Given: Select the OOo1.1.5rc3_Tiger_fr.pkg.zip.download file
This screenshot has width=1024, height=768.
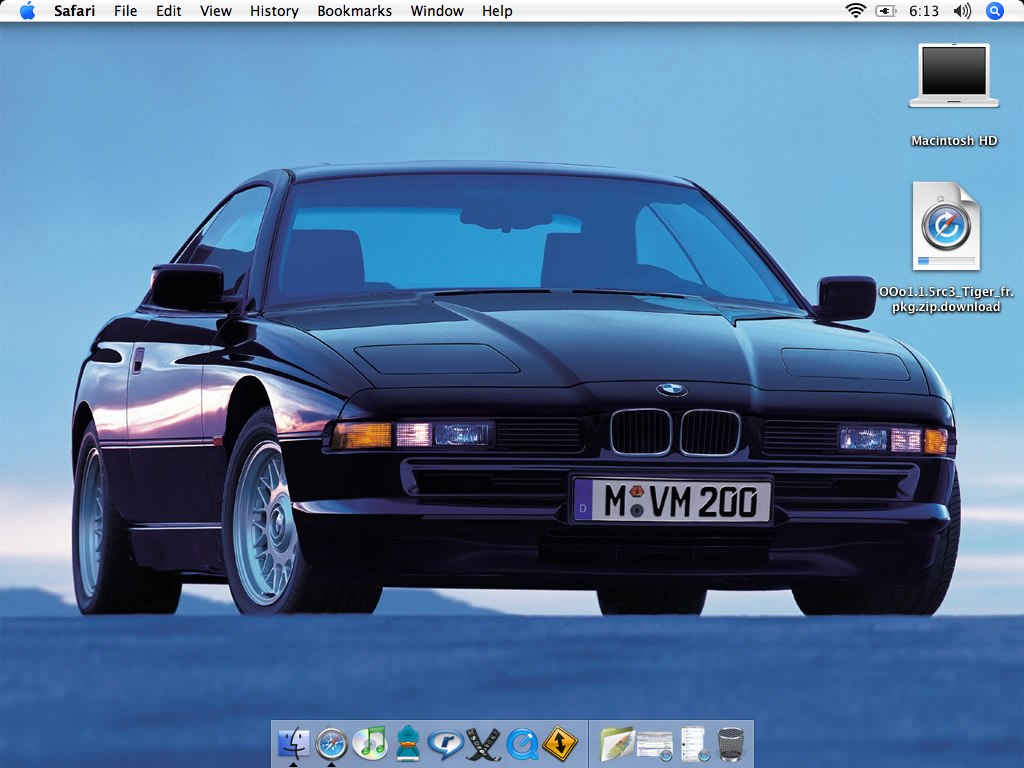Looking at the screenshot, I should [945, 228].
